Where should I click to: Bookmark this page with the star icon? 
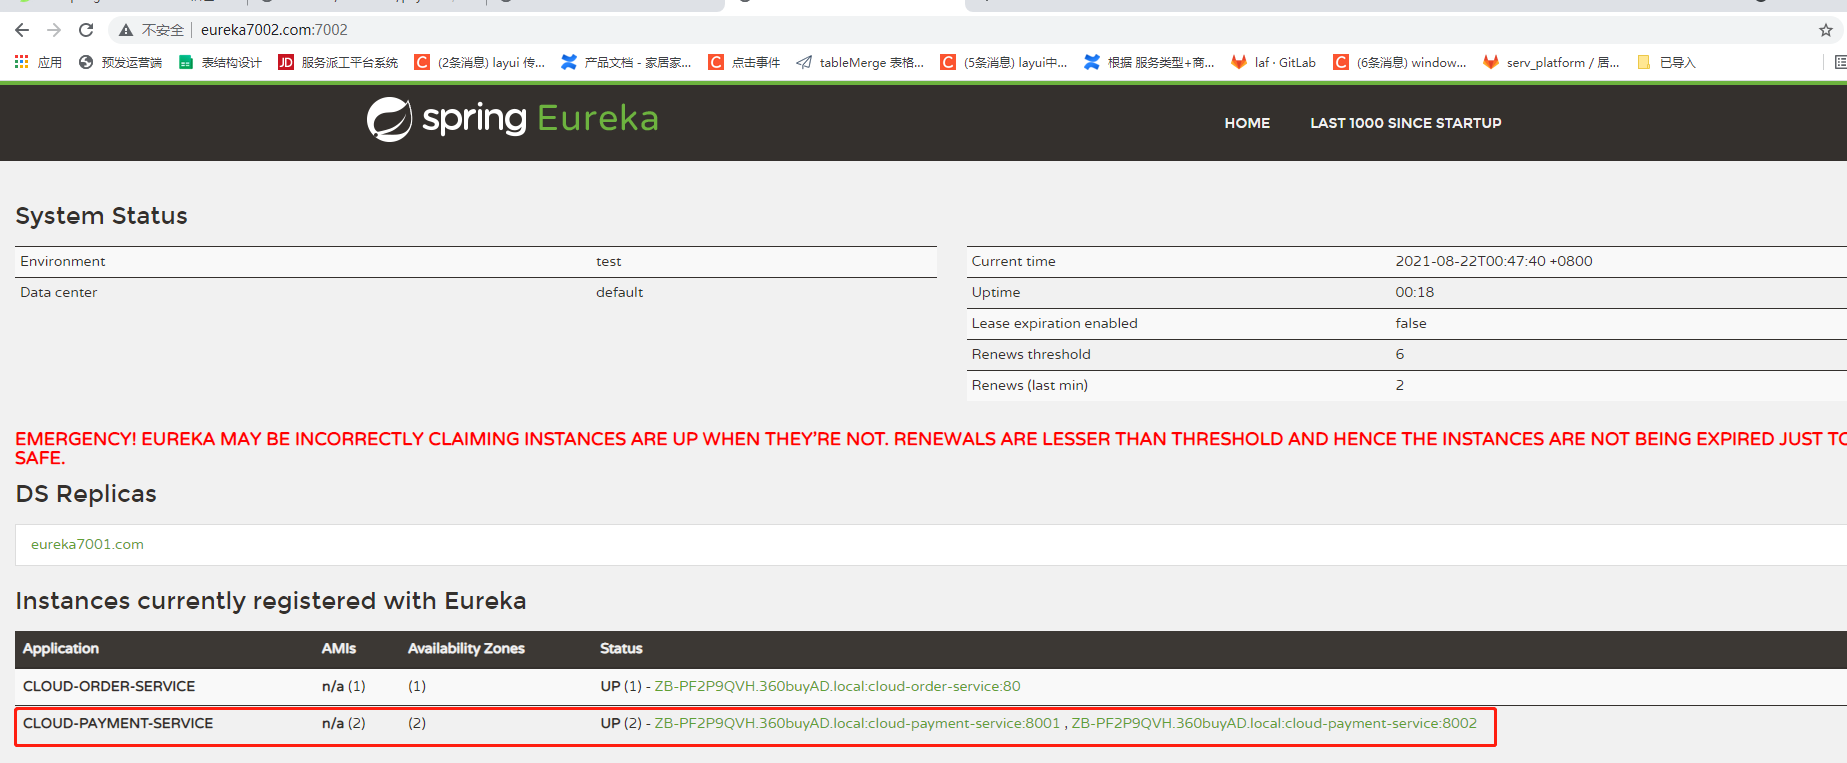pyautogui.click(x=1826, y=30)
